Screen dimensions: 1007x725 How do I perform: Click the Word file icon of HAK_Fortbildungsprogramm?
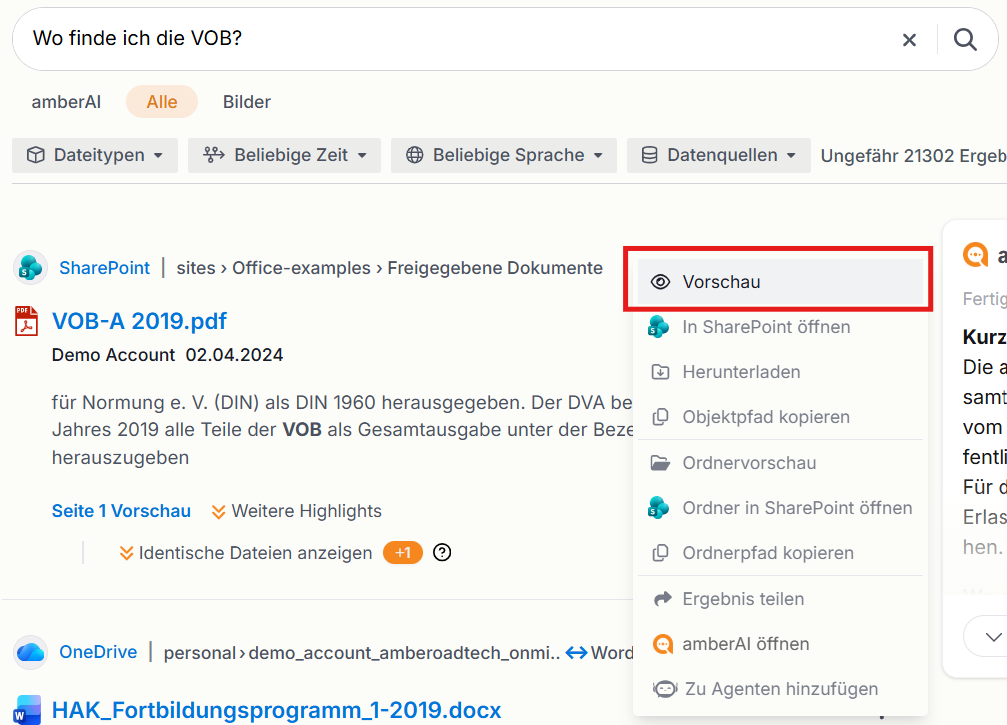pyautogui.click(x=27, y=710)
